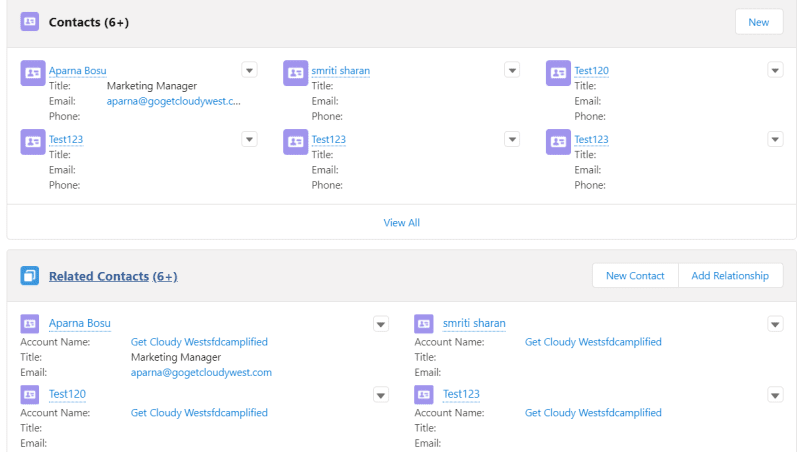Screen dimensions: 800x452
Task: Create a New contact via the New button
Action: pos(759,22)
